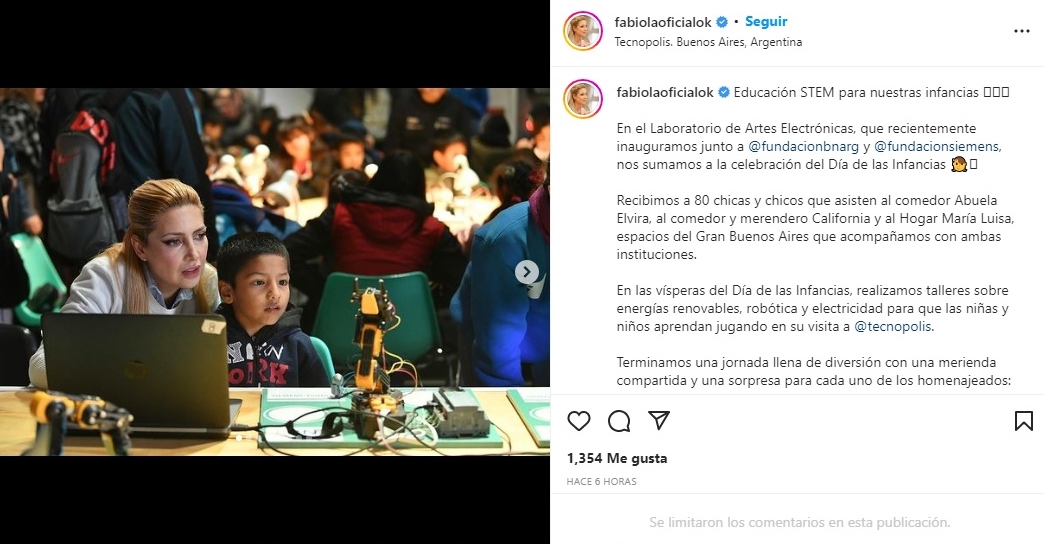The height and width of the screenshot is (544, 1044).
Task: Open fabiolaoficialok username in header
Action: pyautogui.click(x=662, y=22)
